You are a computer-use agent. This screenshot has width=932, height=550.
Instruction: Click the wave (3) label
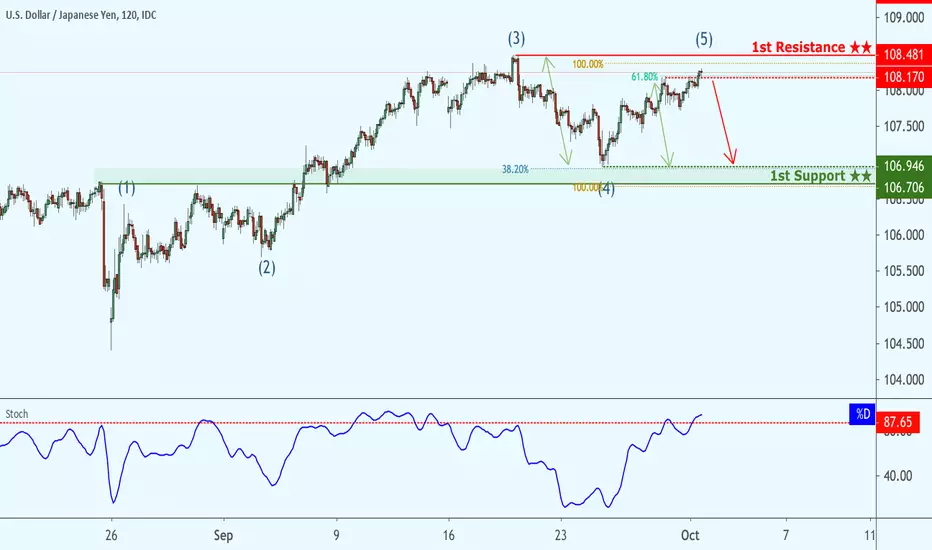pyautogui.click(x=516, y=39)
